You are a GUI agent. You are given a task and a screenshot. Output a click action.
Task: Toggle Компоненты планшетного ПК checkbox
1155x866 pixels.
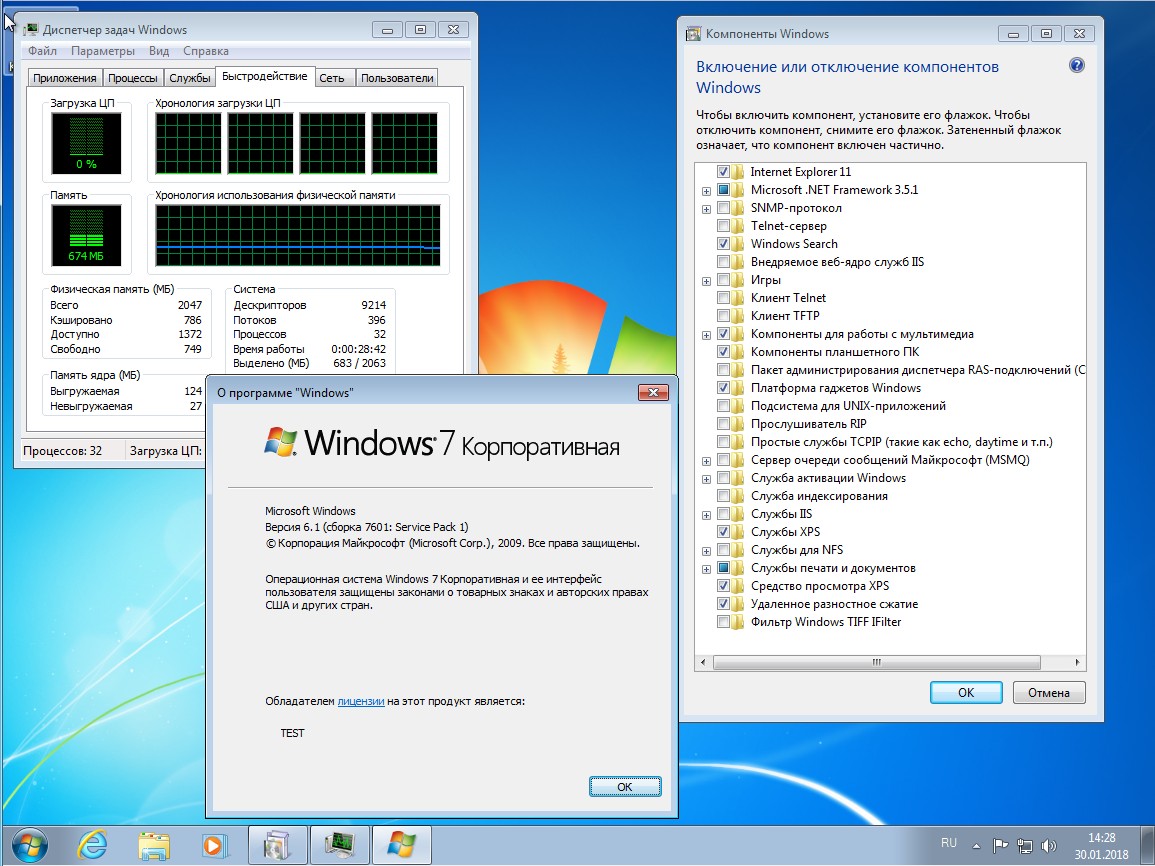click(x=723, y=352)
